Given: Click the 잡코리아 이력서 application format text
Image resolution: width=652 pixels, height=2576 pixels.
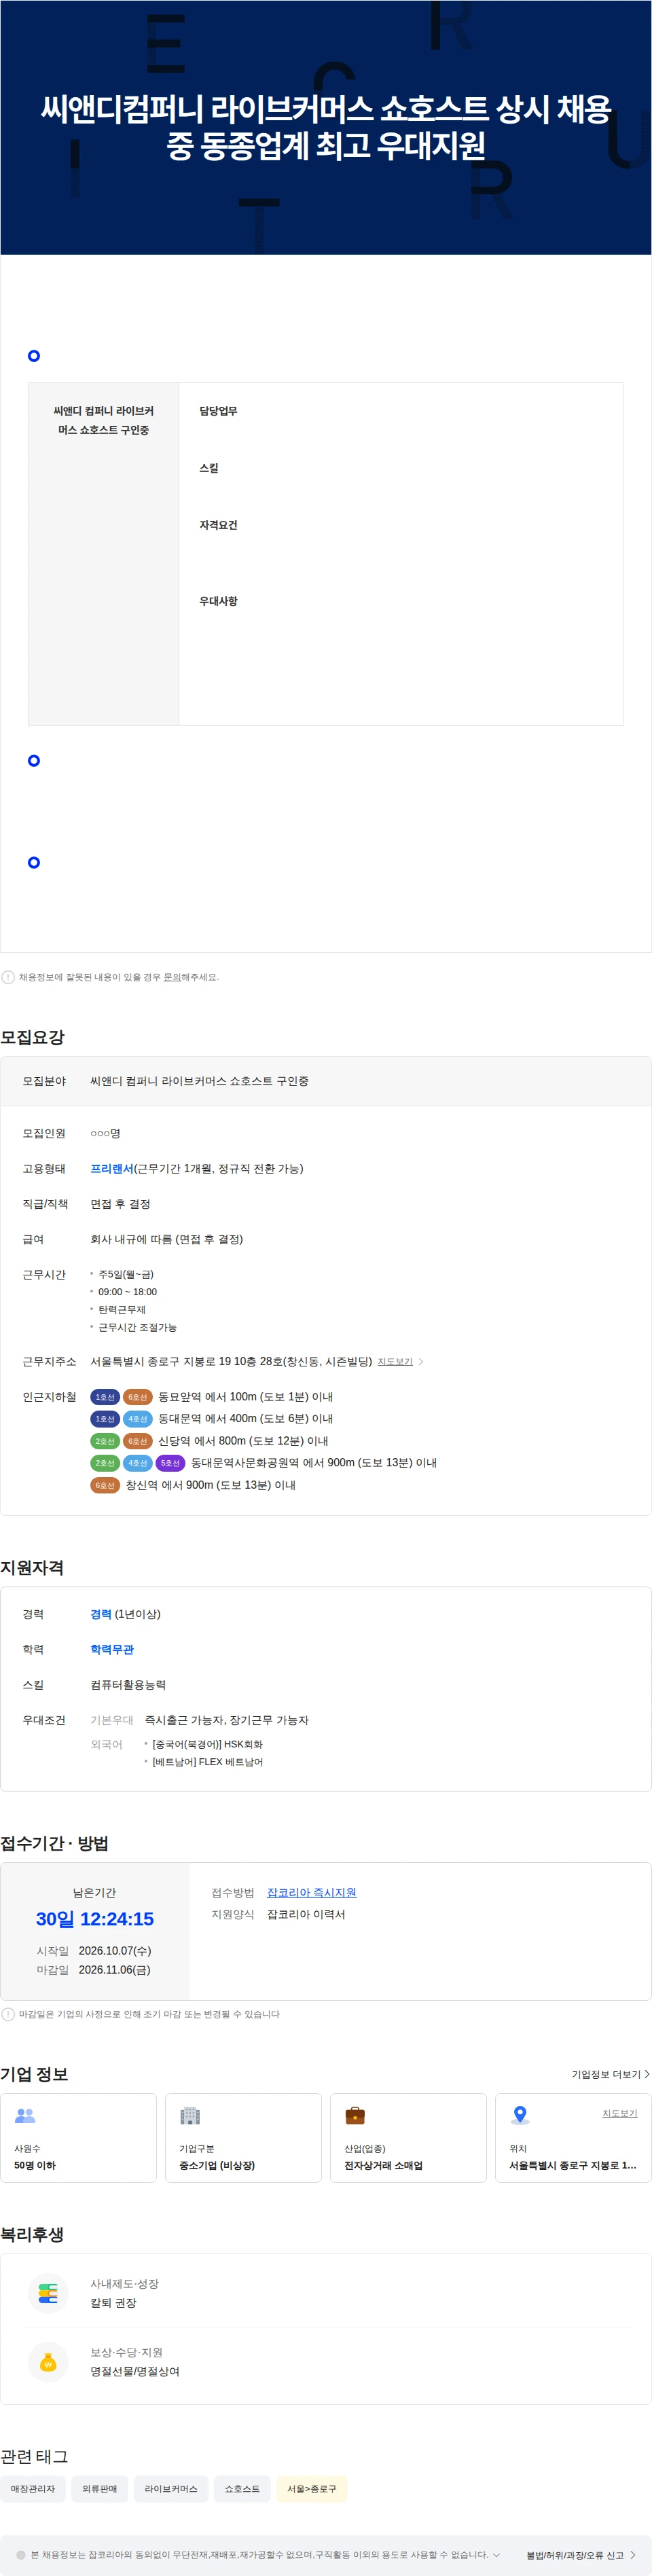Looking at the screenshot, I should [x=306, y=1914].
